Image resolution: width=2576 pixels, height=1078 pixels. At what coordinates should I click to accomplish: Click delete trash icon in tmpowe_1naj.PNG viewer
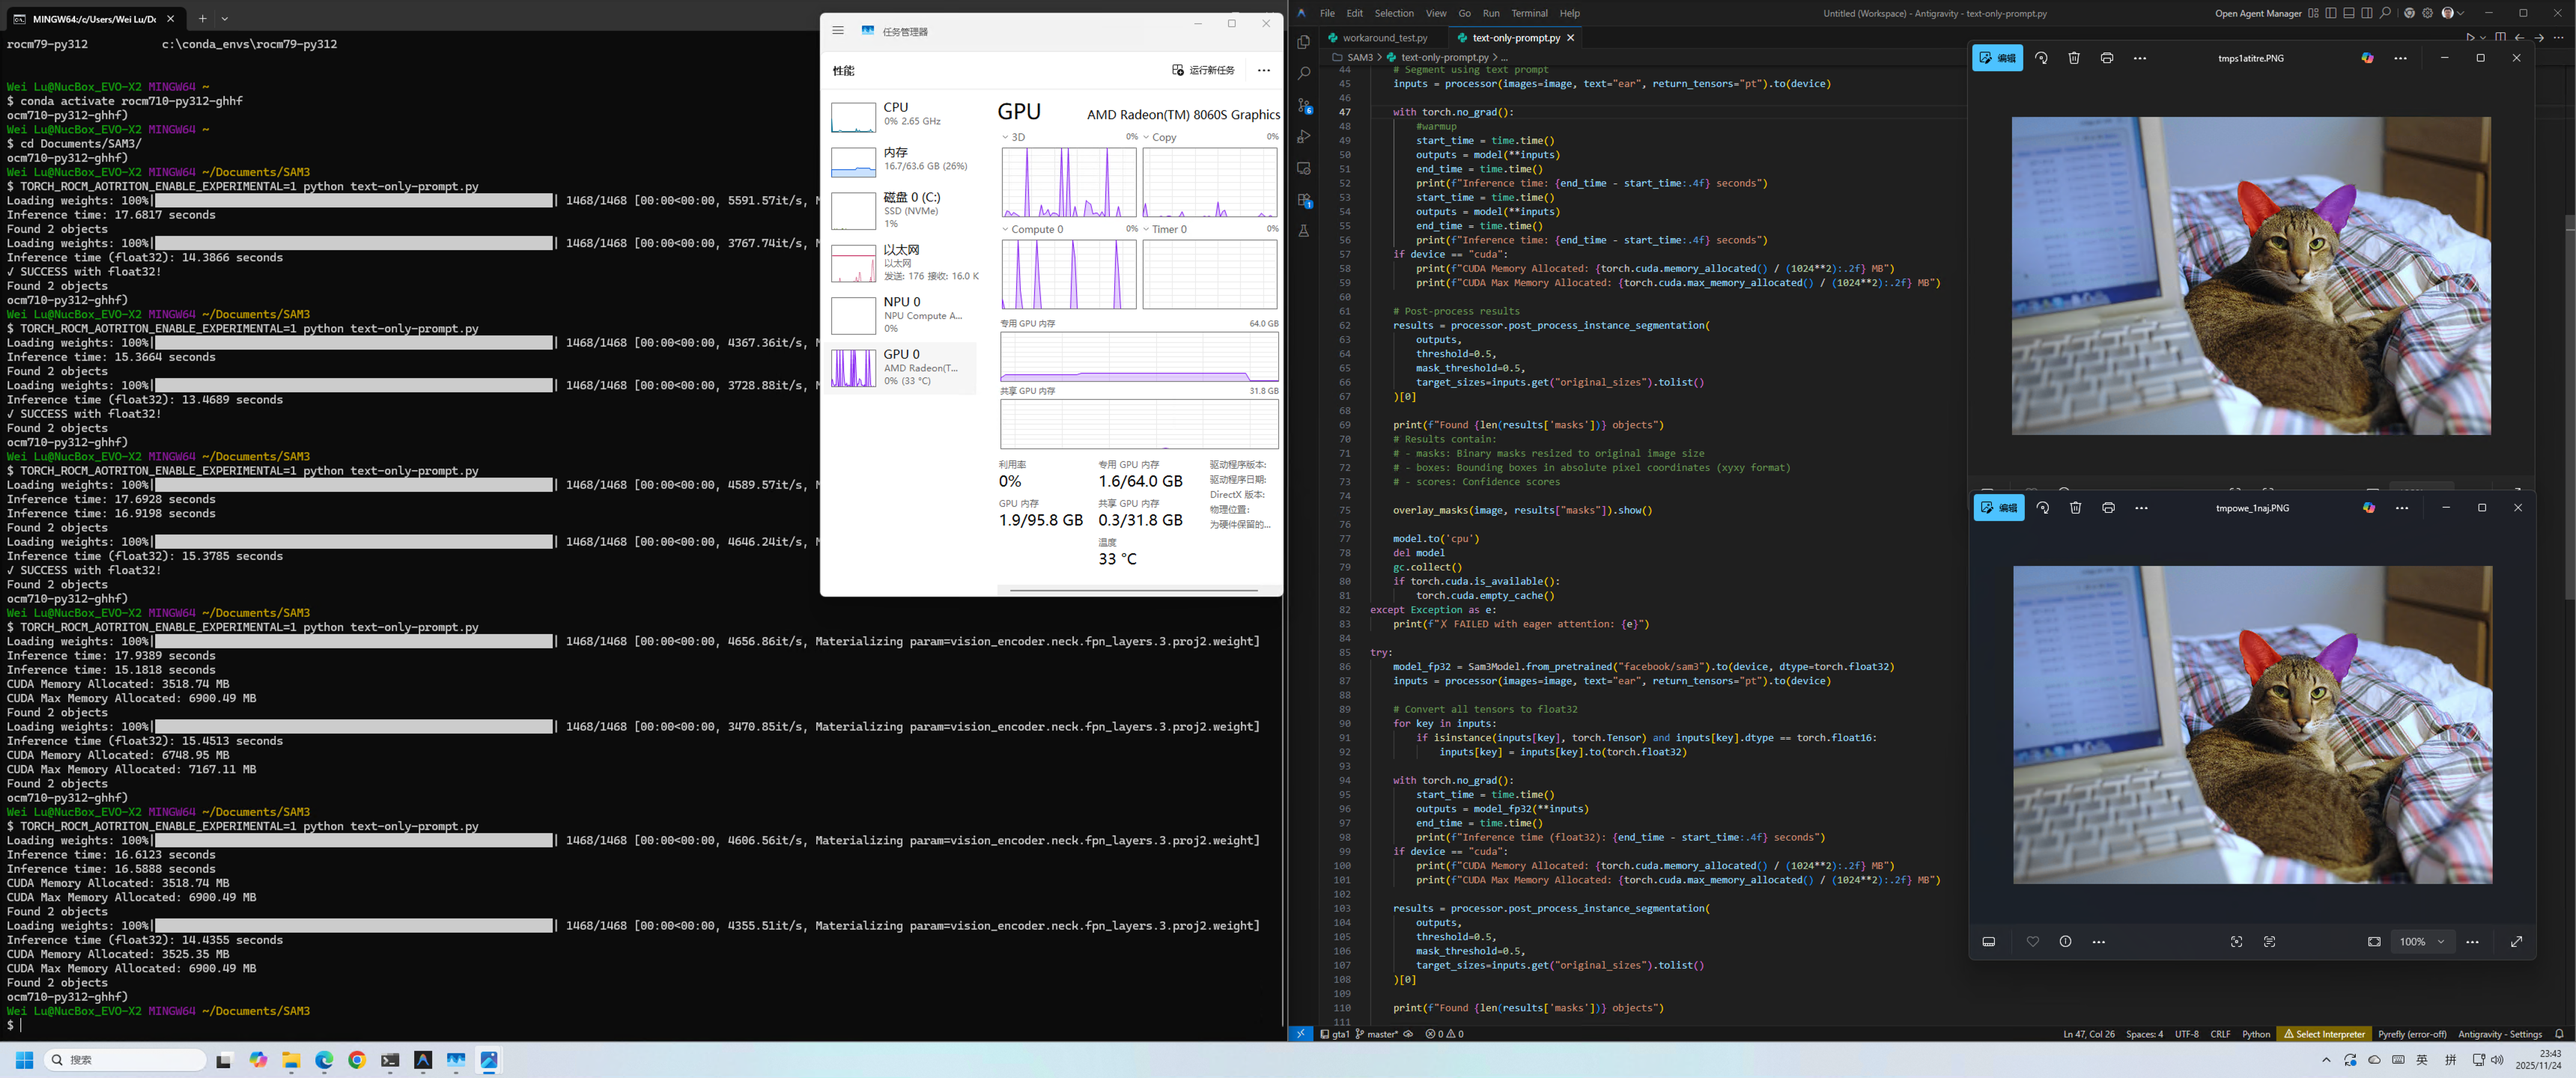2075,508
